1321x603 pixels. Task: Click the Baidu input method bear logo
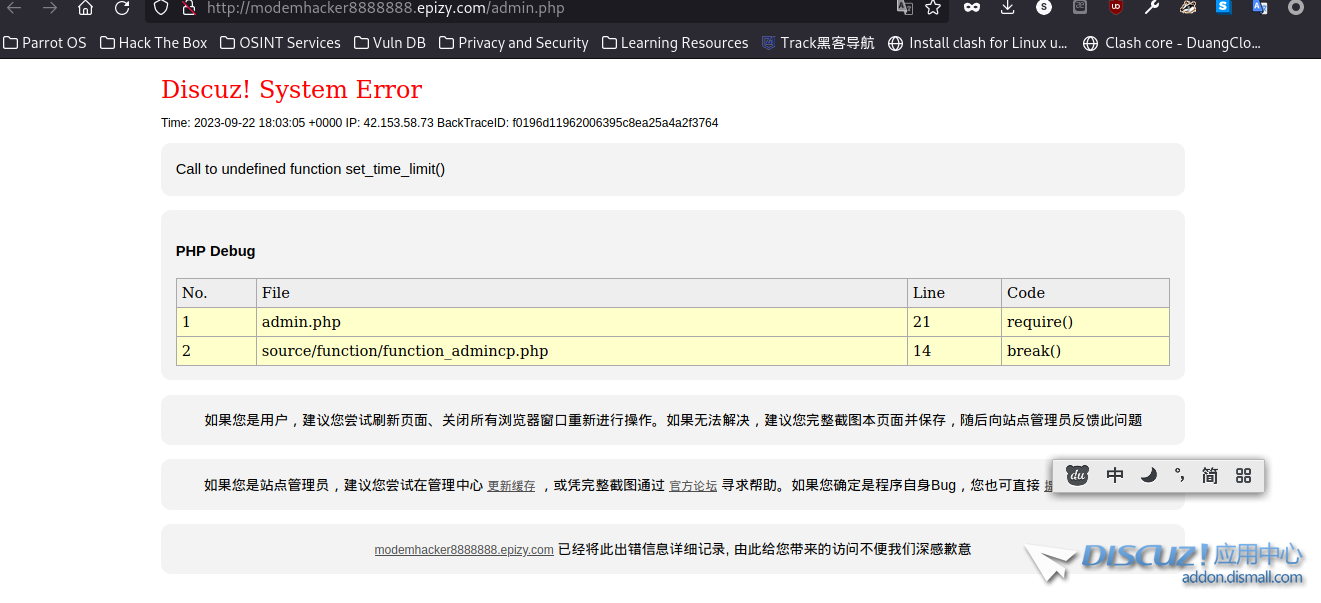coord(1077,476)
